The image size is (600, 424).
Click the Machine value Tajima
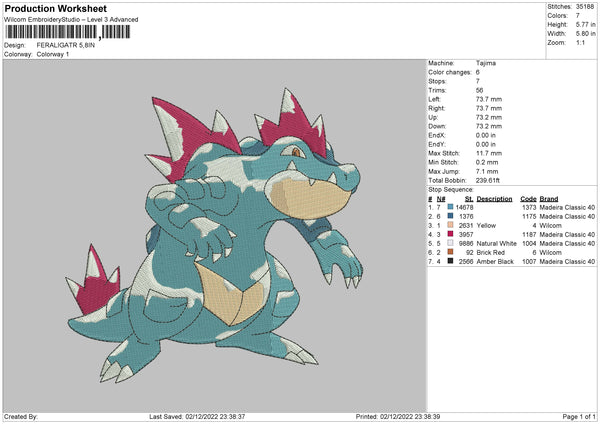click(486, 63)
